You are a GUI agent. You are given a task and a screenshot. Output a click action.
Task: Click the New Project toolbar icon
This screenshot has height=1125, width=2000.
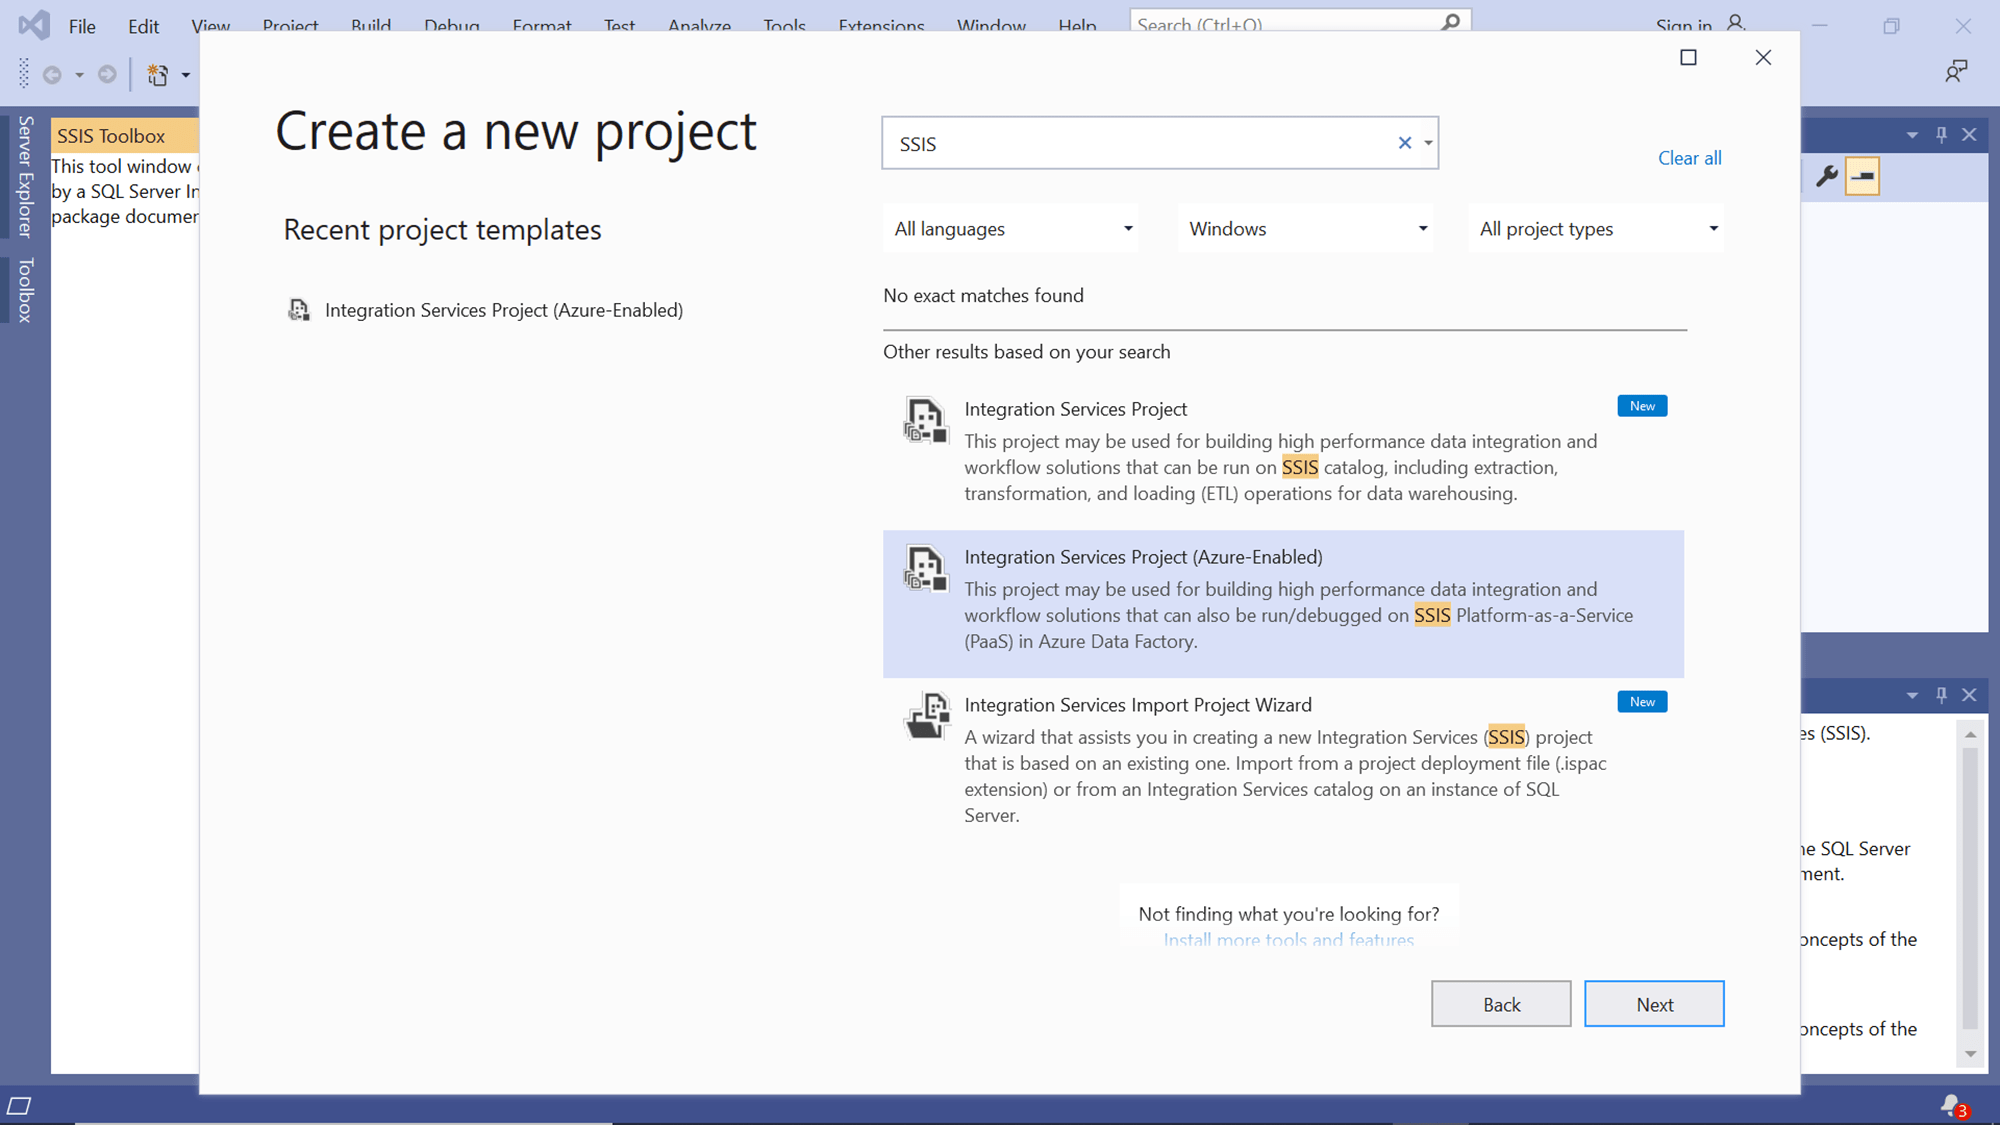157,74
